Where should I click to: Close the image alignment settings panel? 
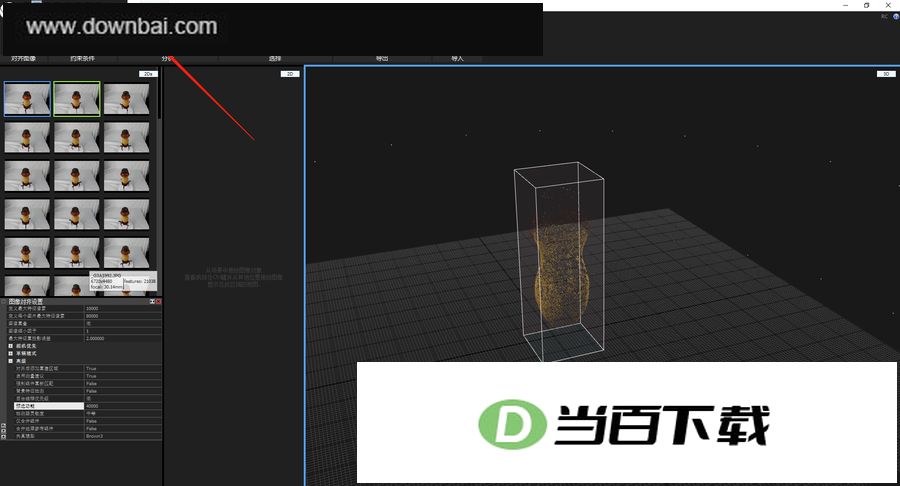tap(158, 301)
